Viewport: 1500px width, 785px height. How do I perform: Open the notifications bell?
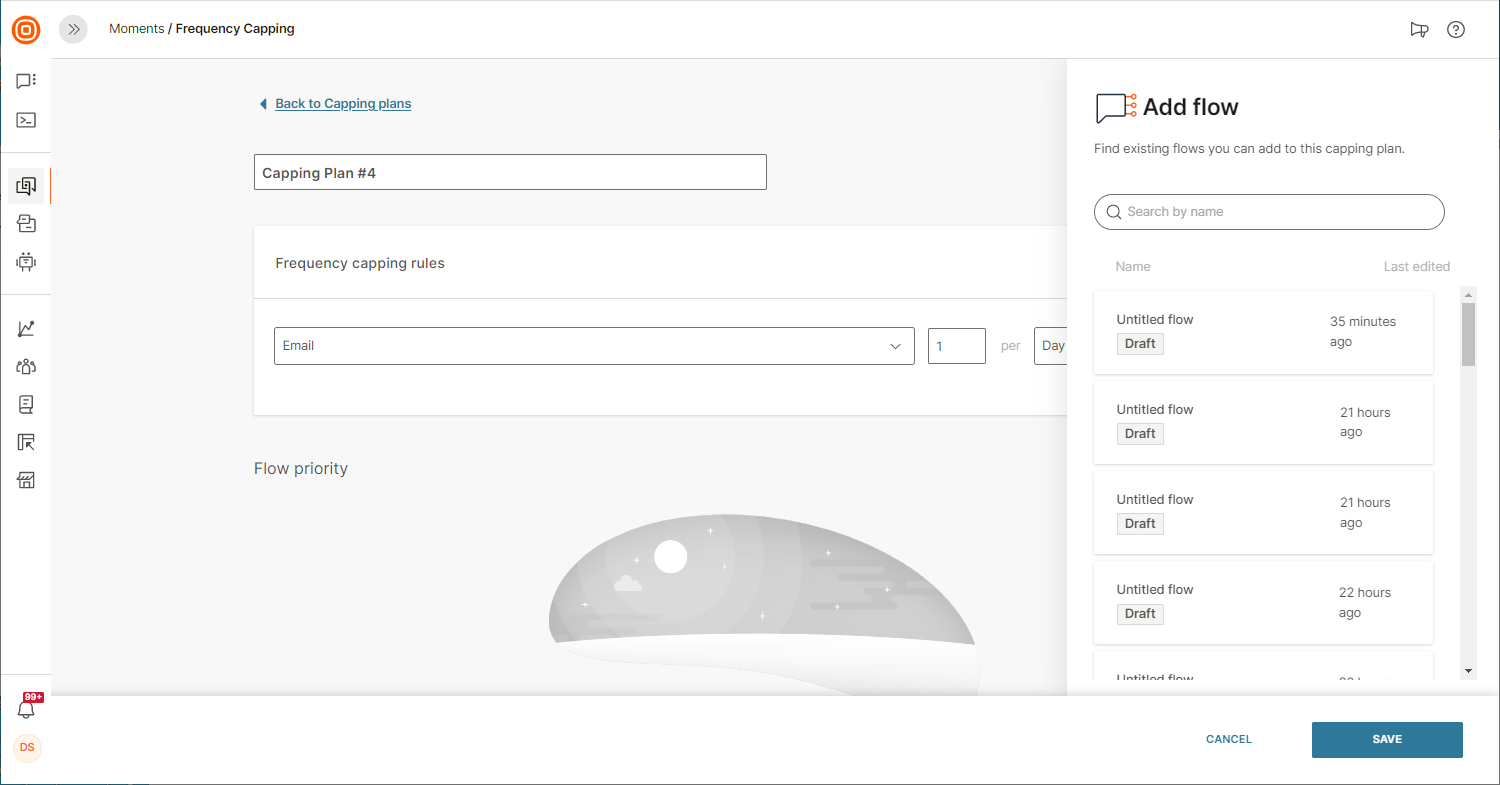[x=27, y=709]
